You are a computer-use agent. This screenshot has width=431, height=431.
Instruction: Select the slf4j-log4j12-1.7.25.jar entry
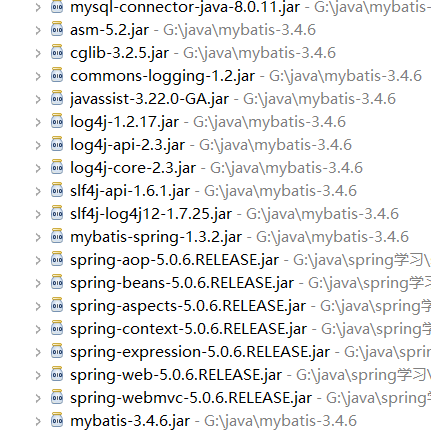[151, 214]
